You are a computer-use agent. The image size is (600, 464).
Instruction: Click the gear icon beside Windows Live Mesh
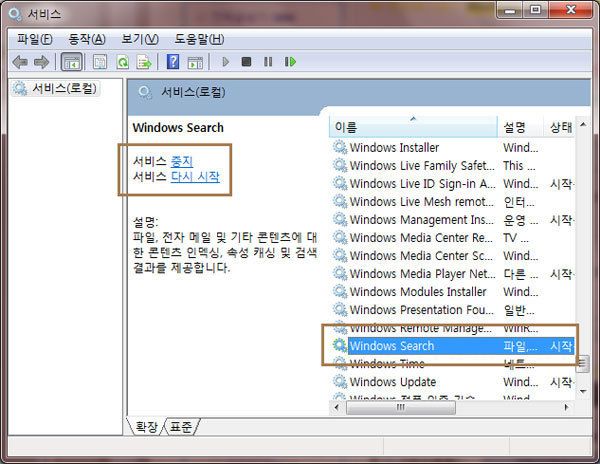[340, 201]
